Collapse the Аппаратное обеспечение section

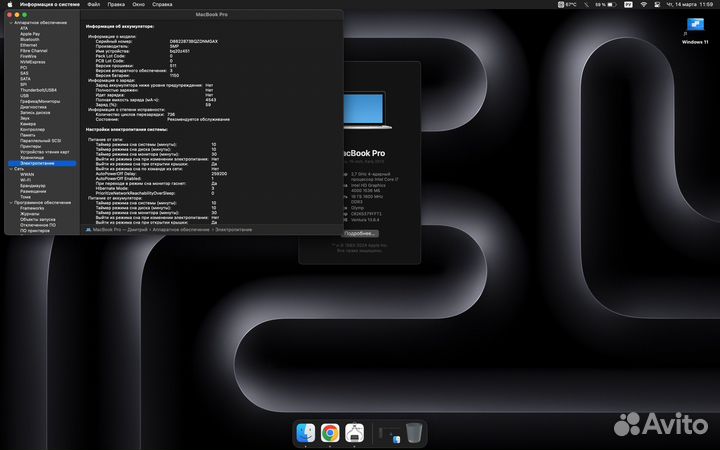pyautogui.click(x=11, y=22)
